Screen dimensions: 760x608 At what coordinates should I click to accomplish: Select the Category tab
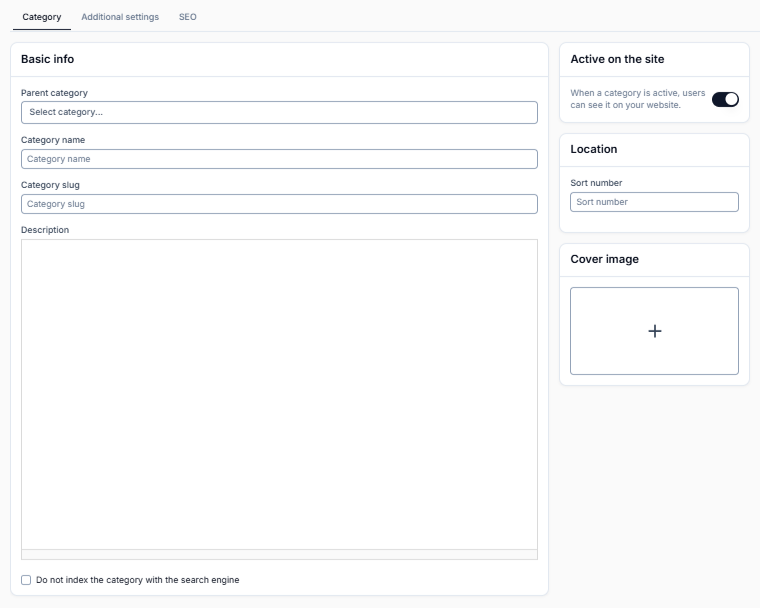pos(42,17)
